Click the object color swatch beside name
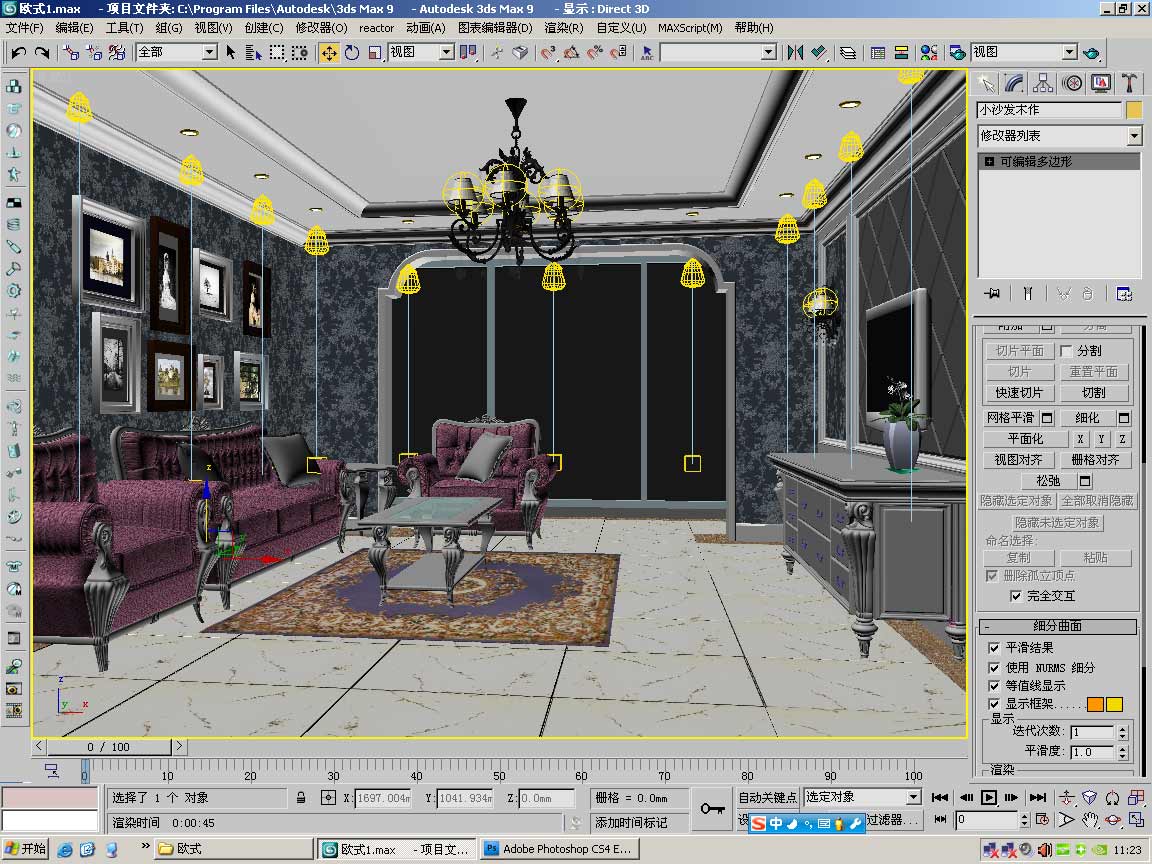Viewport: 1152px width, 864px height. point(1134,110)
